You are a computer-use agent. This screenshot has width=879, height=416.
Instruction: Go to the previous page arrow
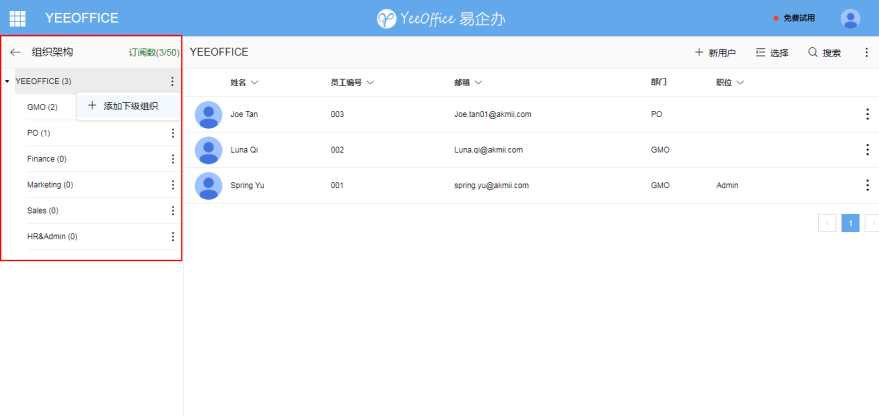tap(827, 223)
